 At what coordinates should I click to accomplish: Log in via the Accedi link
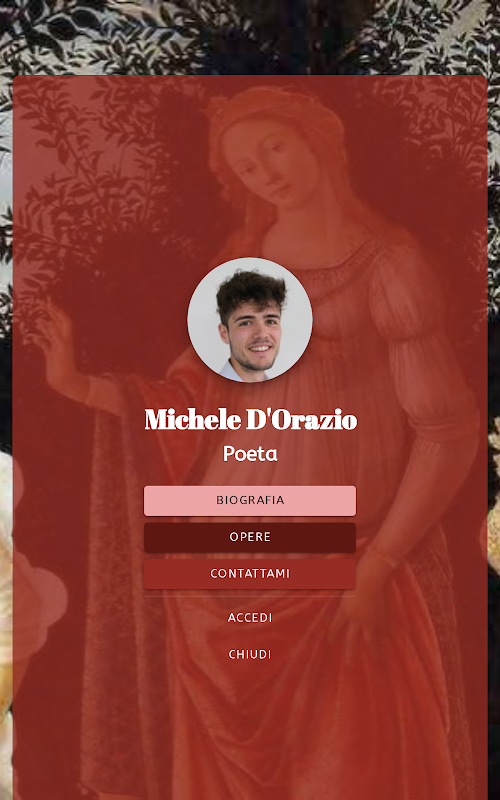click(250, 618)
